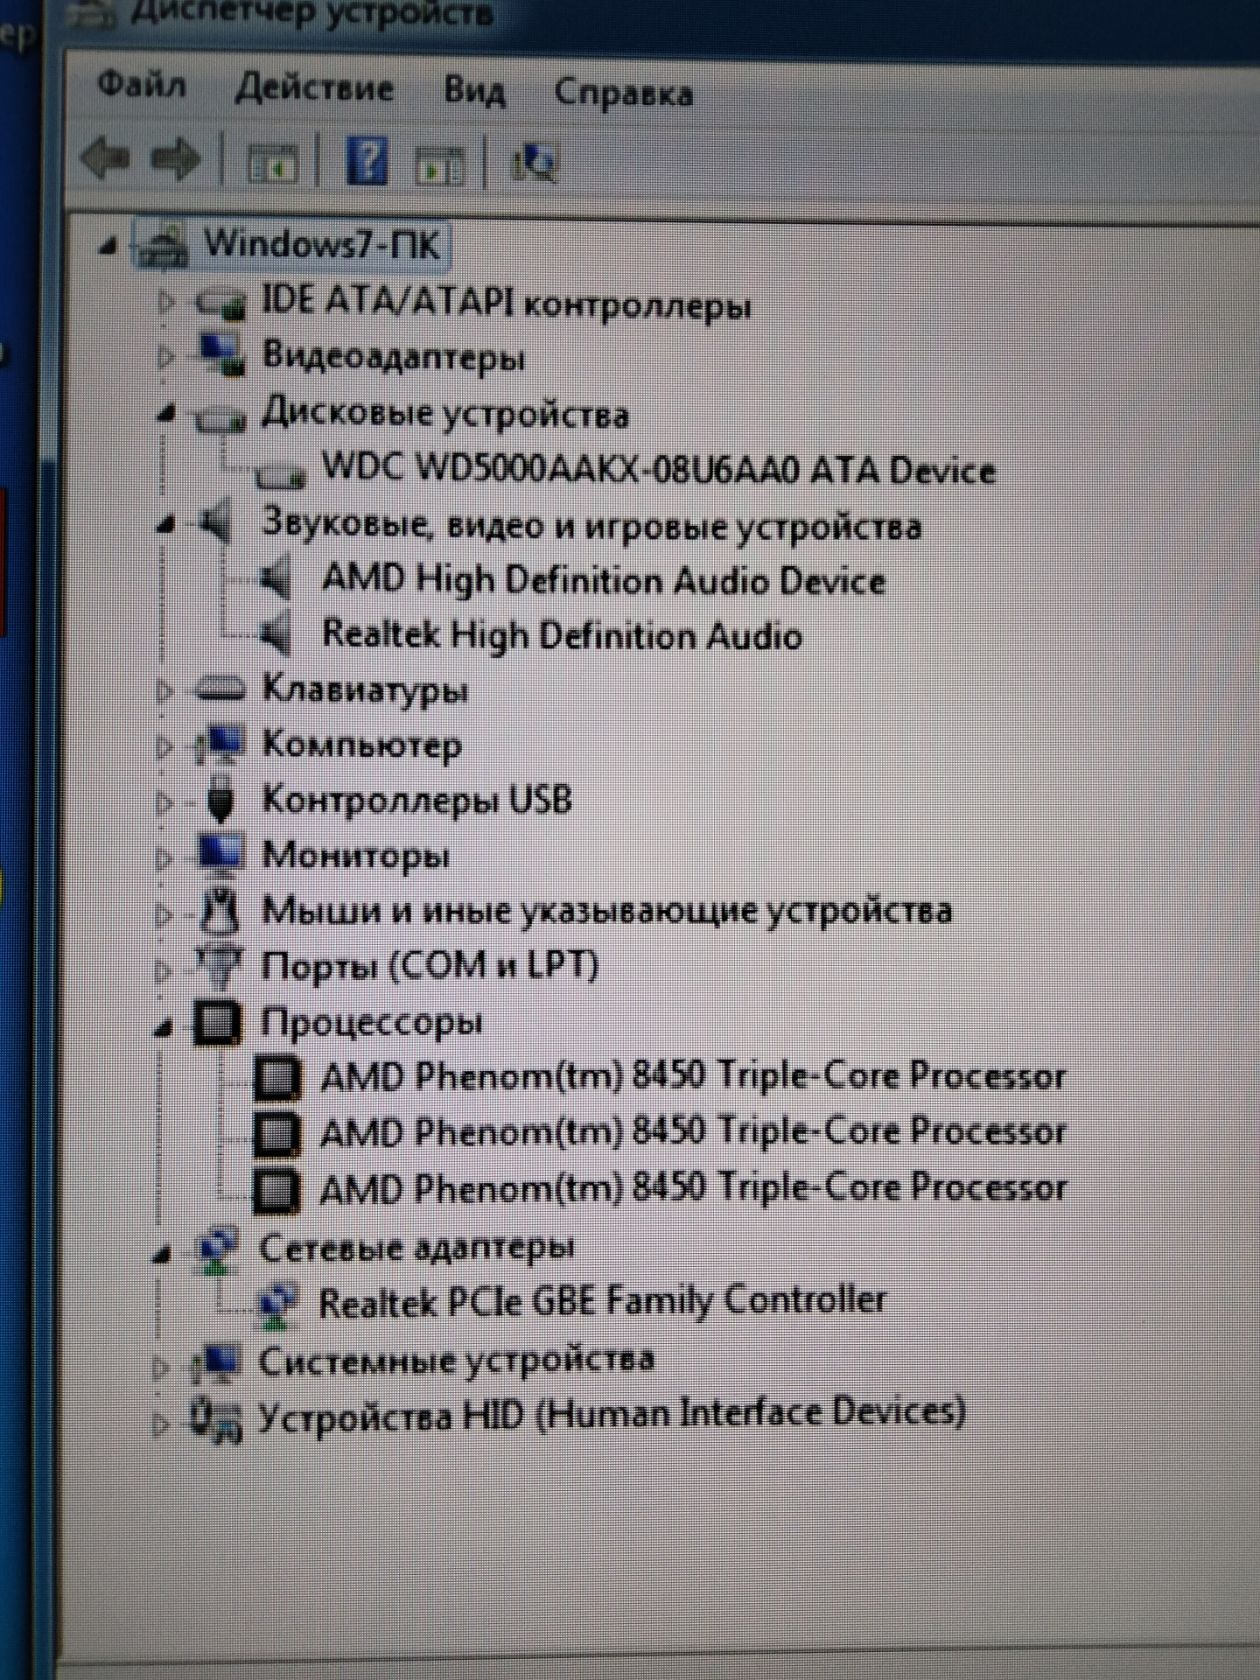
Task: Collapse the Windows7-ПК root node
Action: [x=108, y=246]
